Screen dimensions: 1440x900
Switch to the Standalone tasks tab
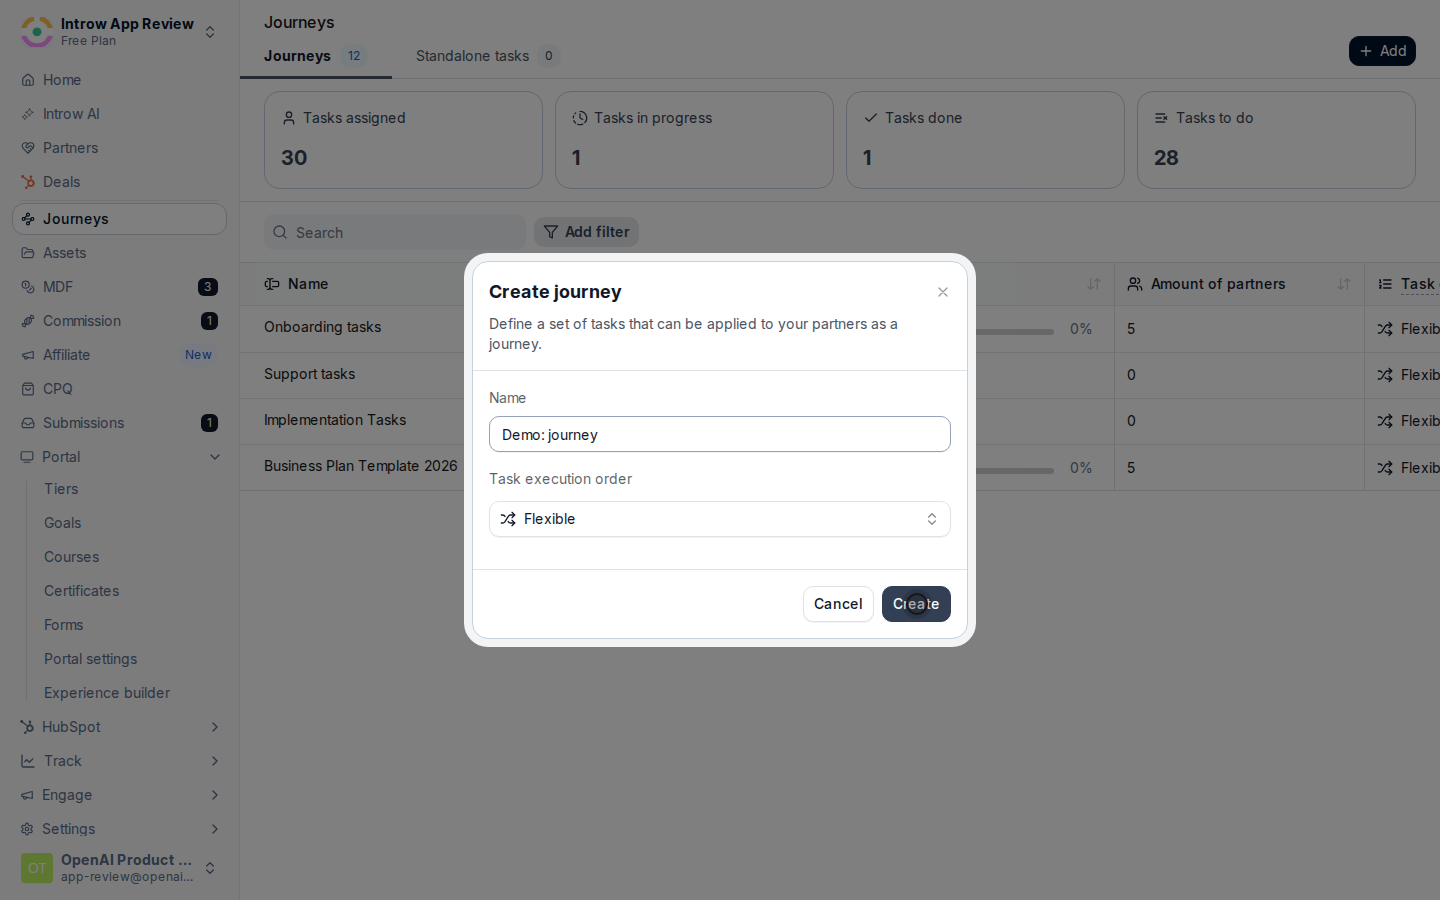point(487,56)
